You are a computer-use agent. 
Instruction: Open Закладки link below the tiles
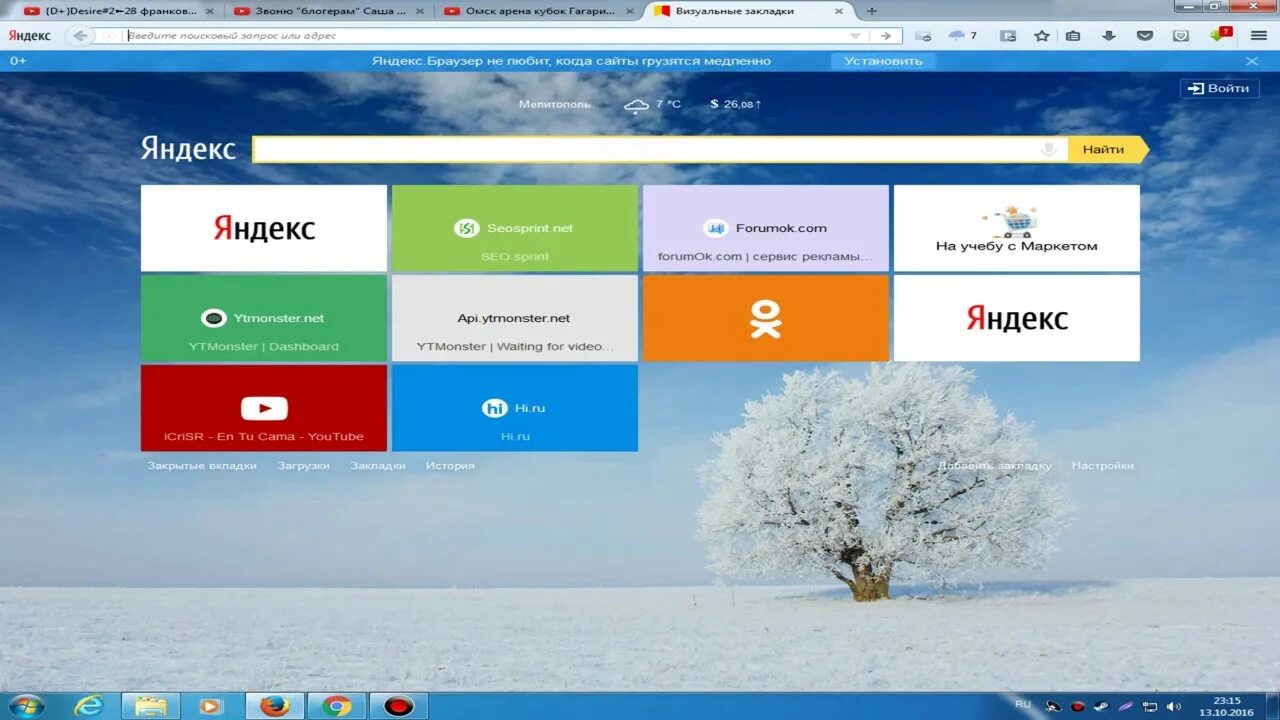(x=378, y=466)
